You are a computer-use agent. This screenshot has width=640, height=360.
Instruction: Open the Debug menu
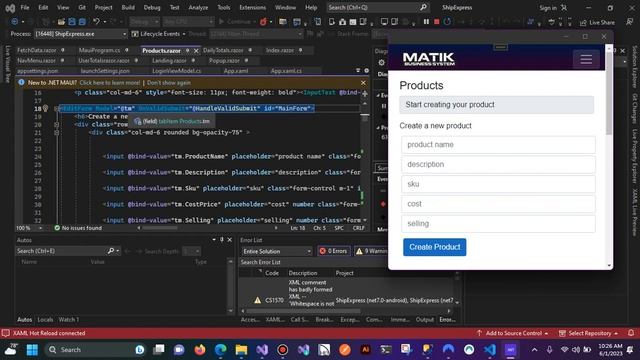pos(152,7)
